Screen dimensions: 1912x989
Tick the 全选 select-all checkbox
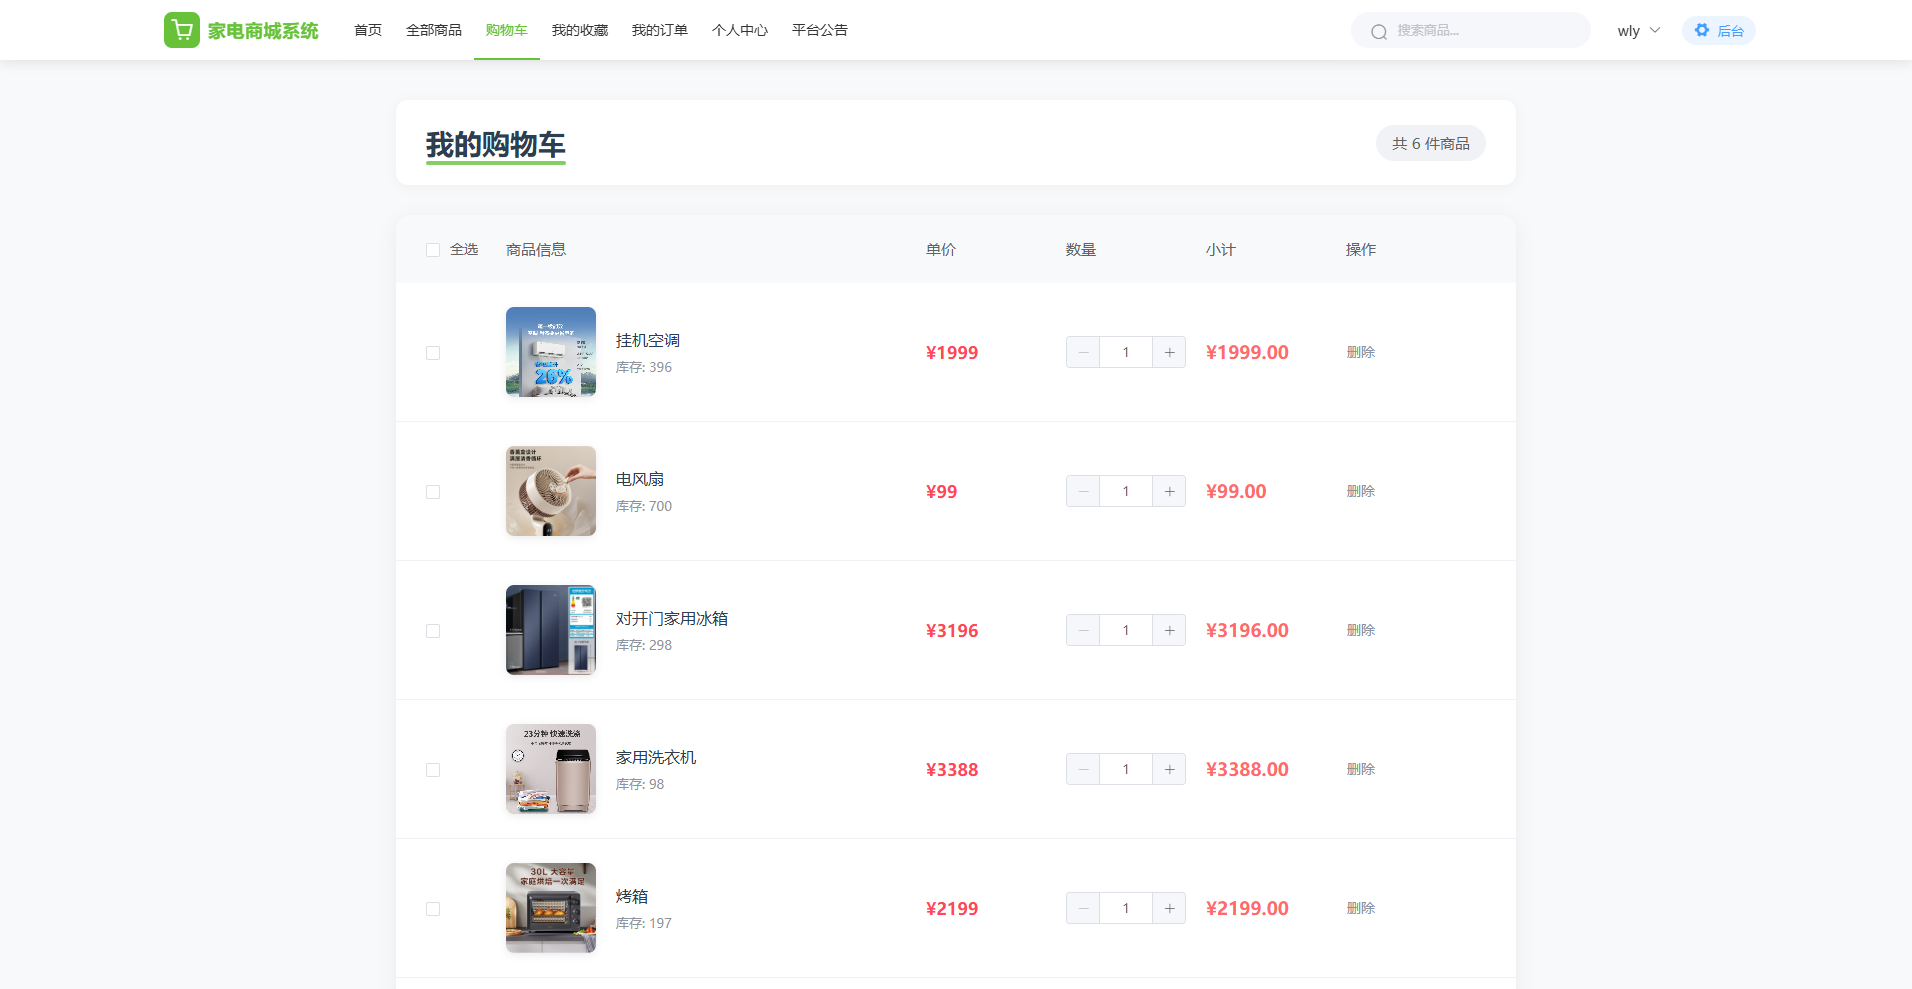pos(433,250)
